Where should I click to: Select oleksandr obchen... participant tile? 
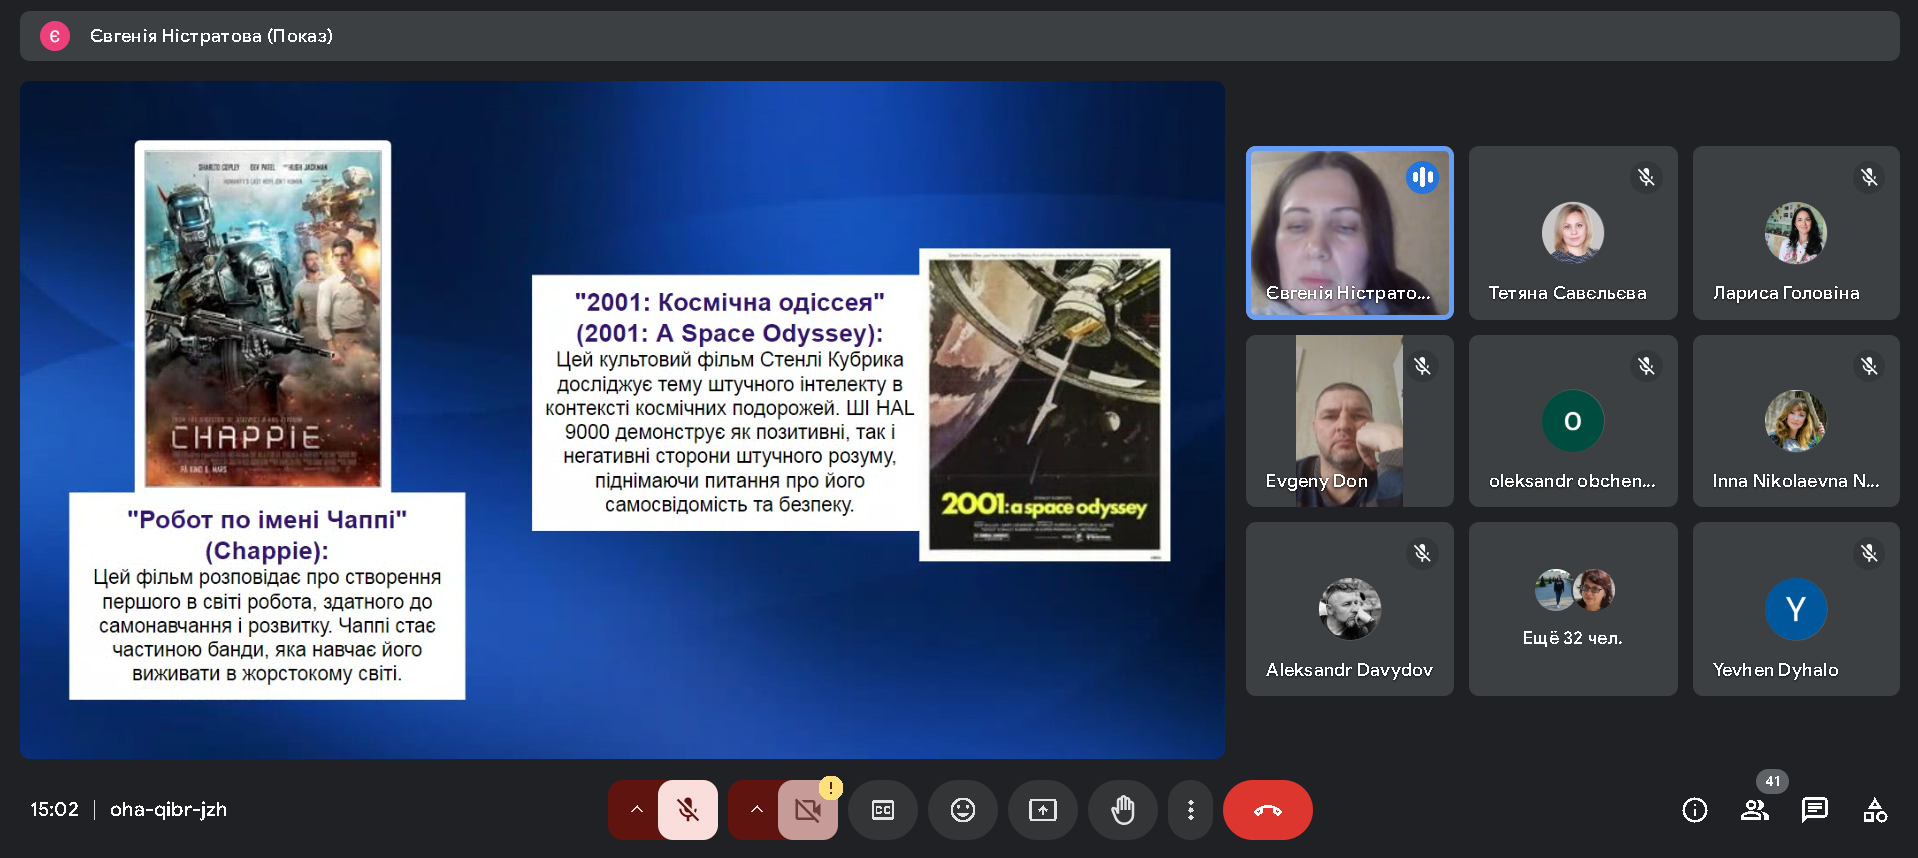1573,421
